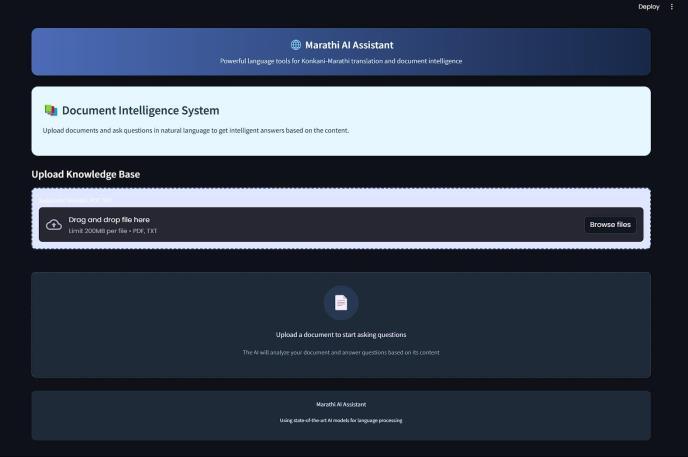Click 'The AI will analyze your document' text

[341, 352]
